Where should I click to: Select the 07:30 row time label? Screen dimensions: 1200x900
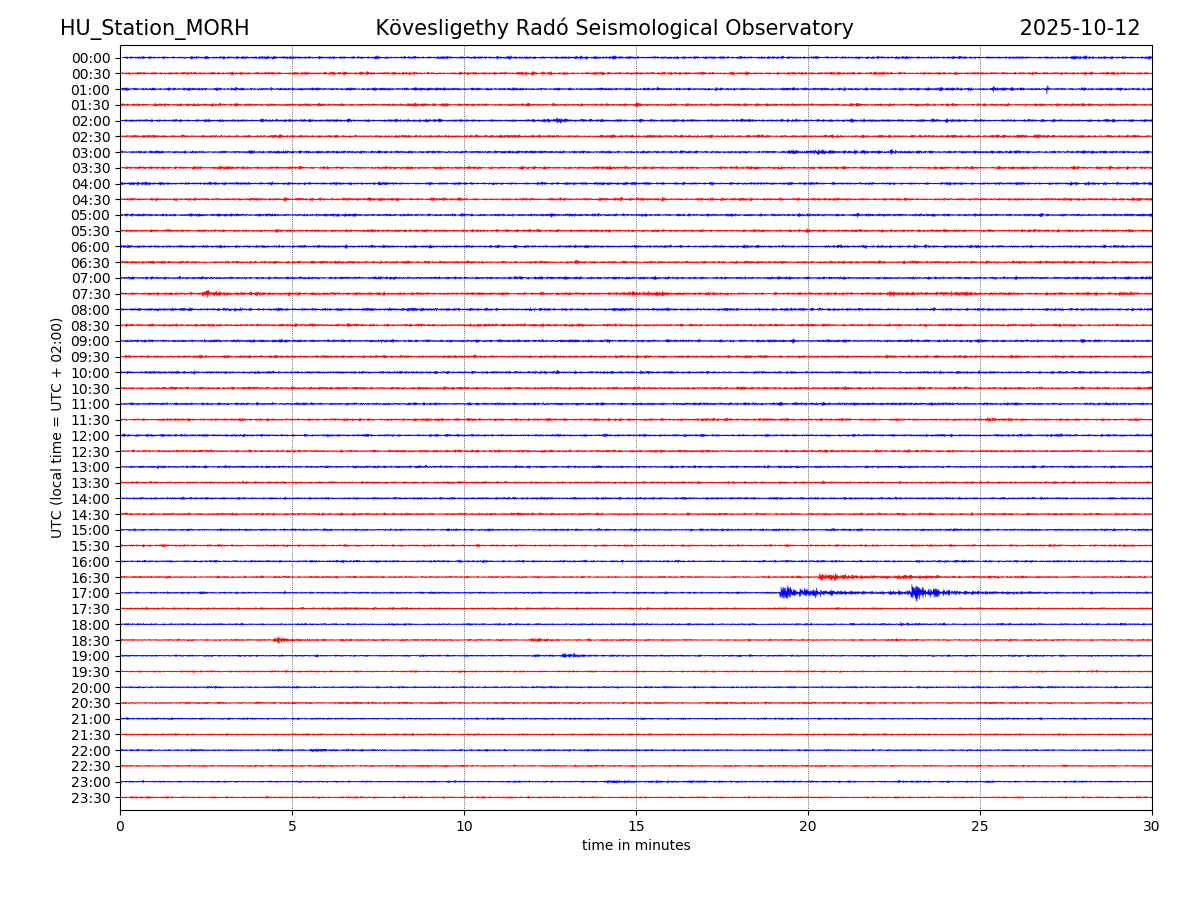(x=91, y=294)
